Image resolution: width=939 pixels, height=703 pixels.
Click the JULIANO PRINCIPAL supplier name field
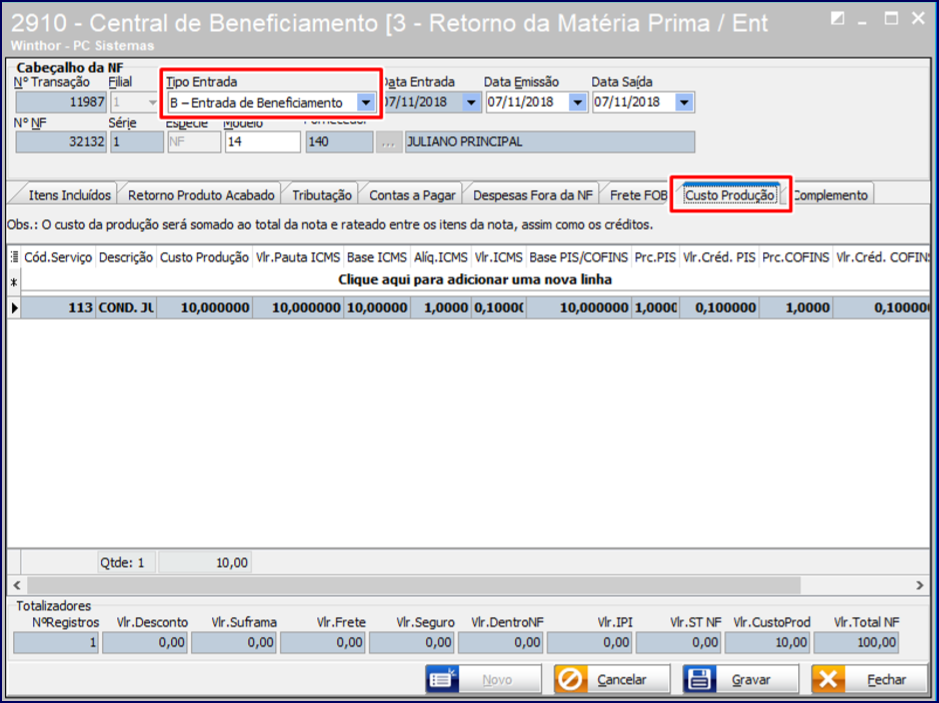[x=550, y=143]
